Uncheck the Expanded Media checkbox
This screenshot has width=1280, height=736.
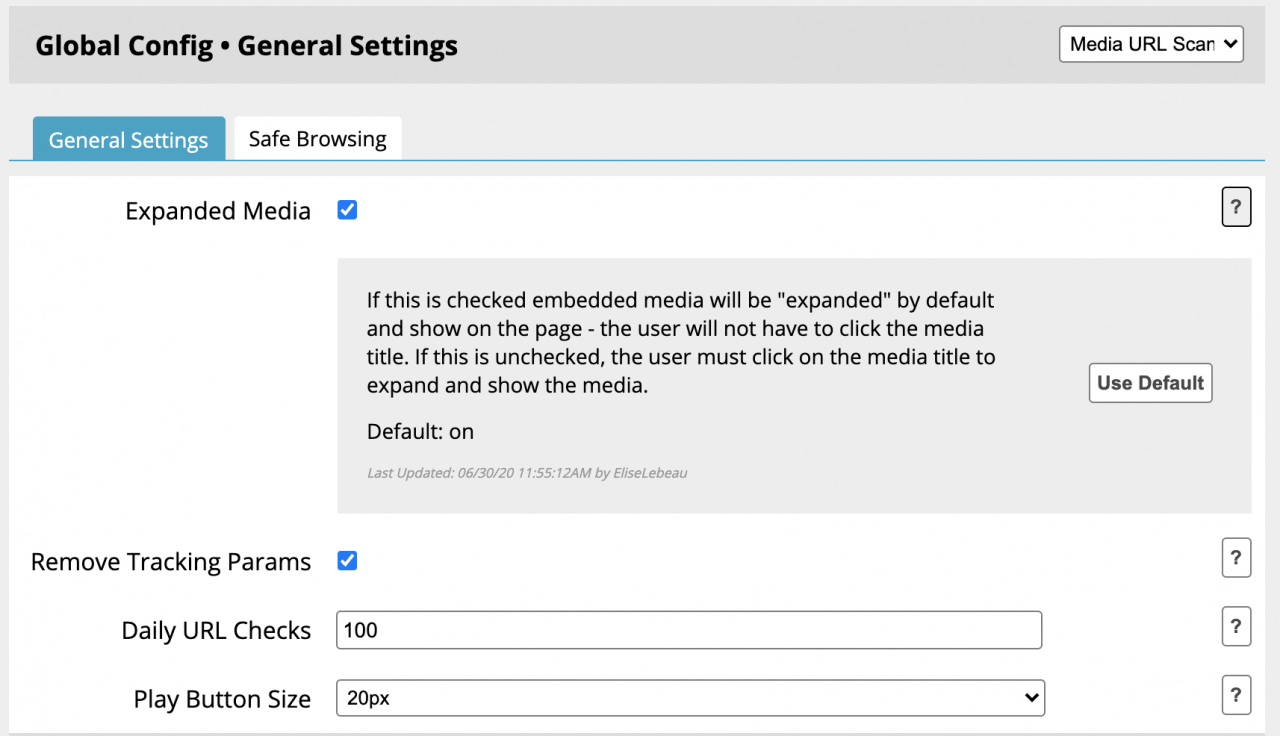point(347,210)
